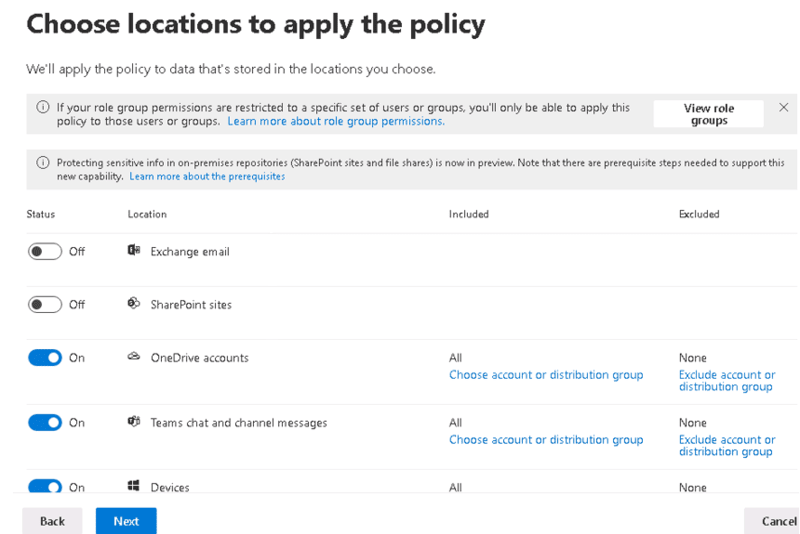Click the Exchange email icon
800x534 pixels.
click(x=134, y=250)
